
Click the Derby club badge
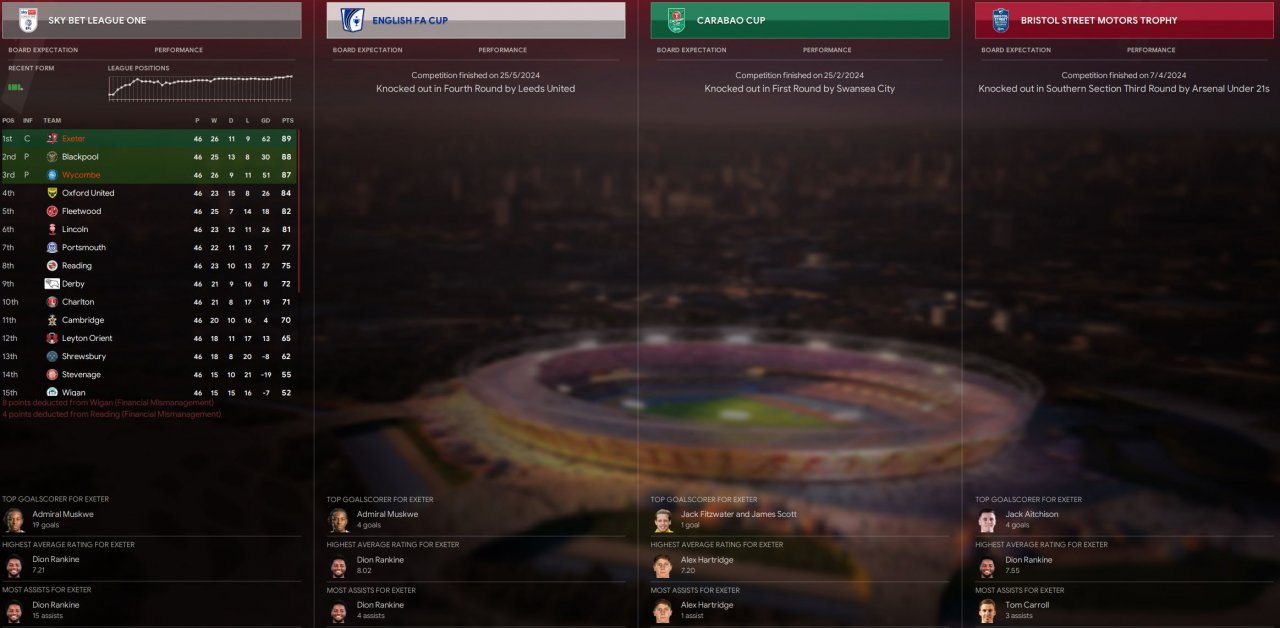pos(52,284)
